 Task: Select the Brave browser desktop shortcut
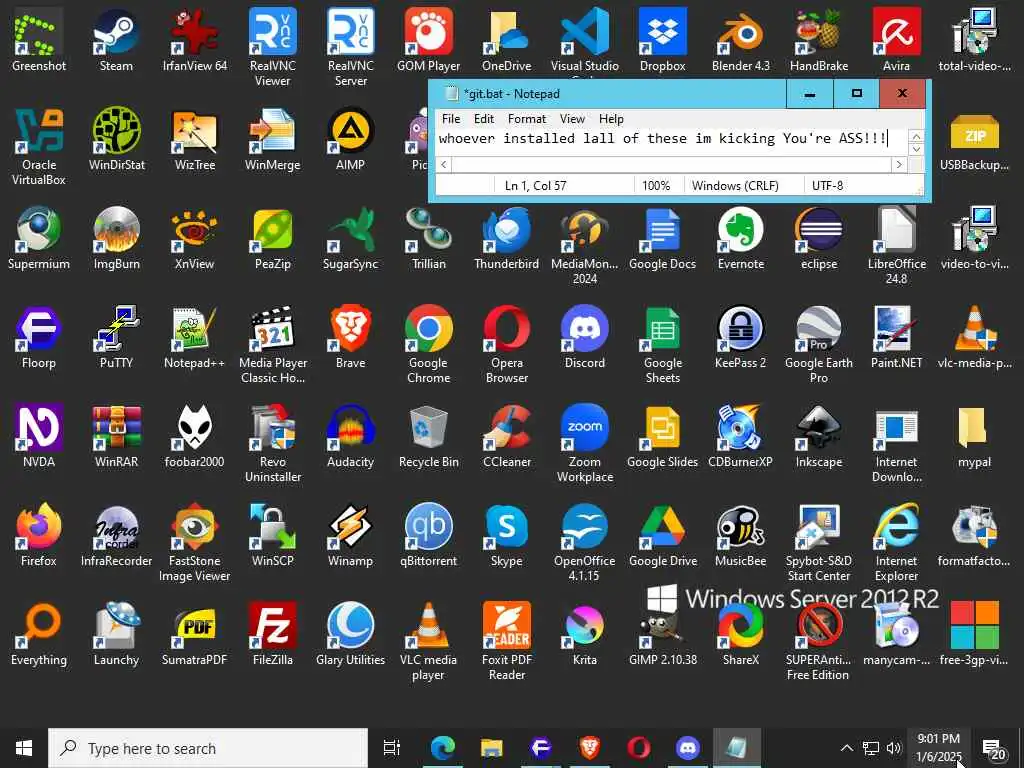pyautogui.click(x=351, y=337)
